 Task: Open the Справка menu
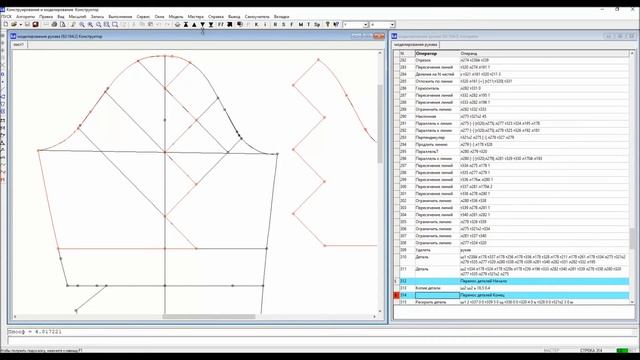pyautogui.click(x=216, y=17)
